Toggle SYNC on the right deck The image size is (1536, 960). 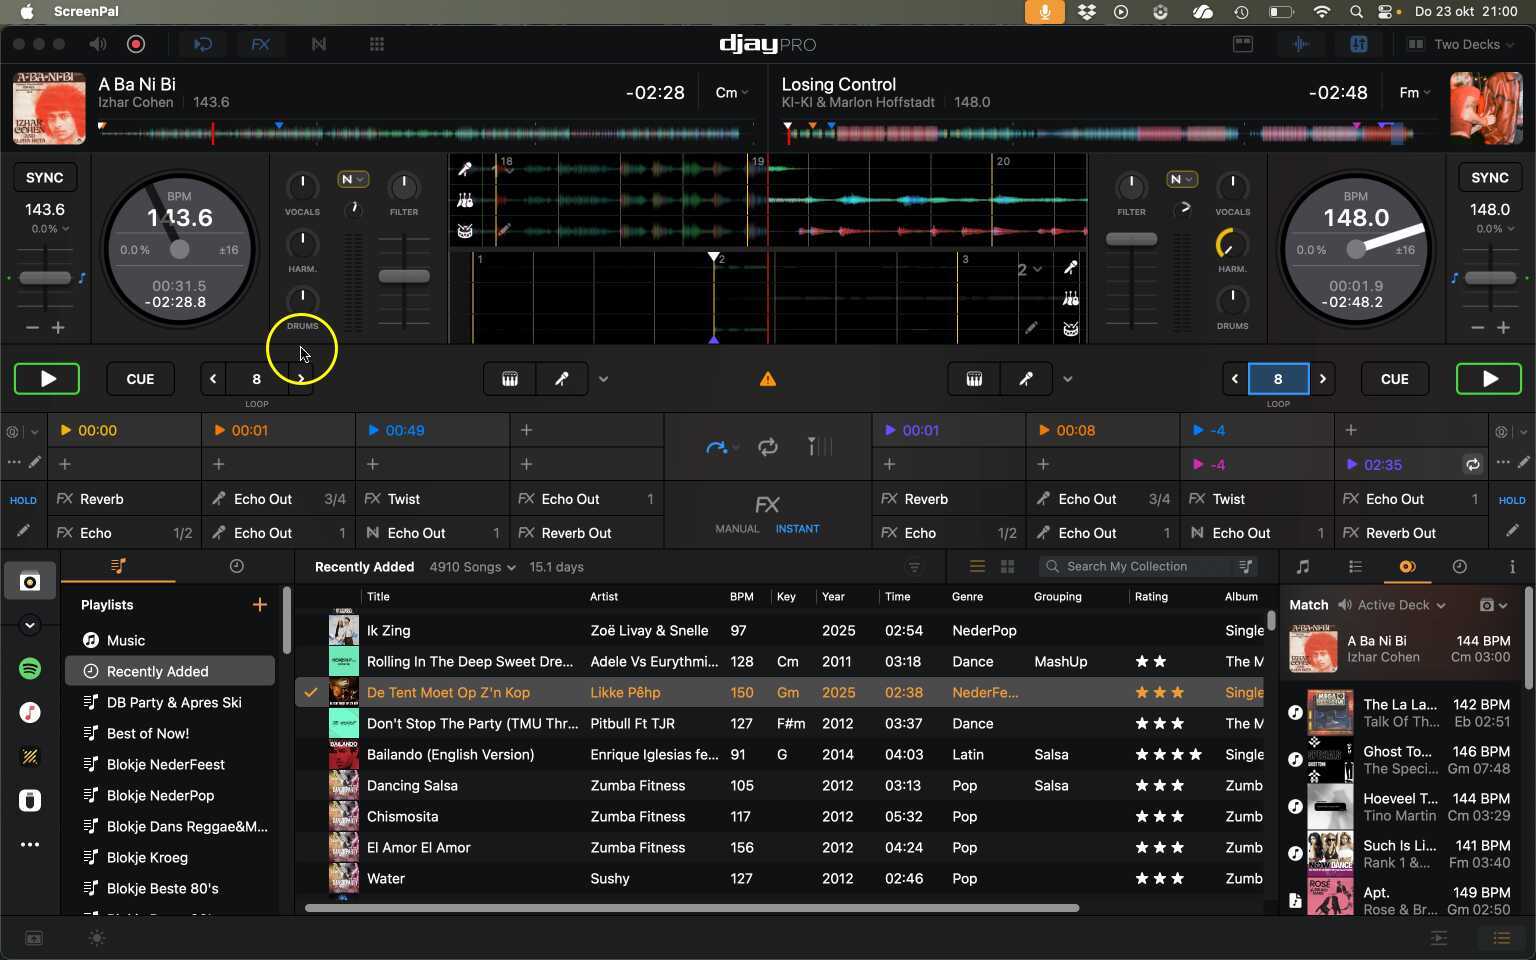1489,178
